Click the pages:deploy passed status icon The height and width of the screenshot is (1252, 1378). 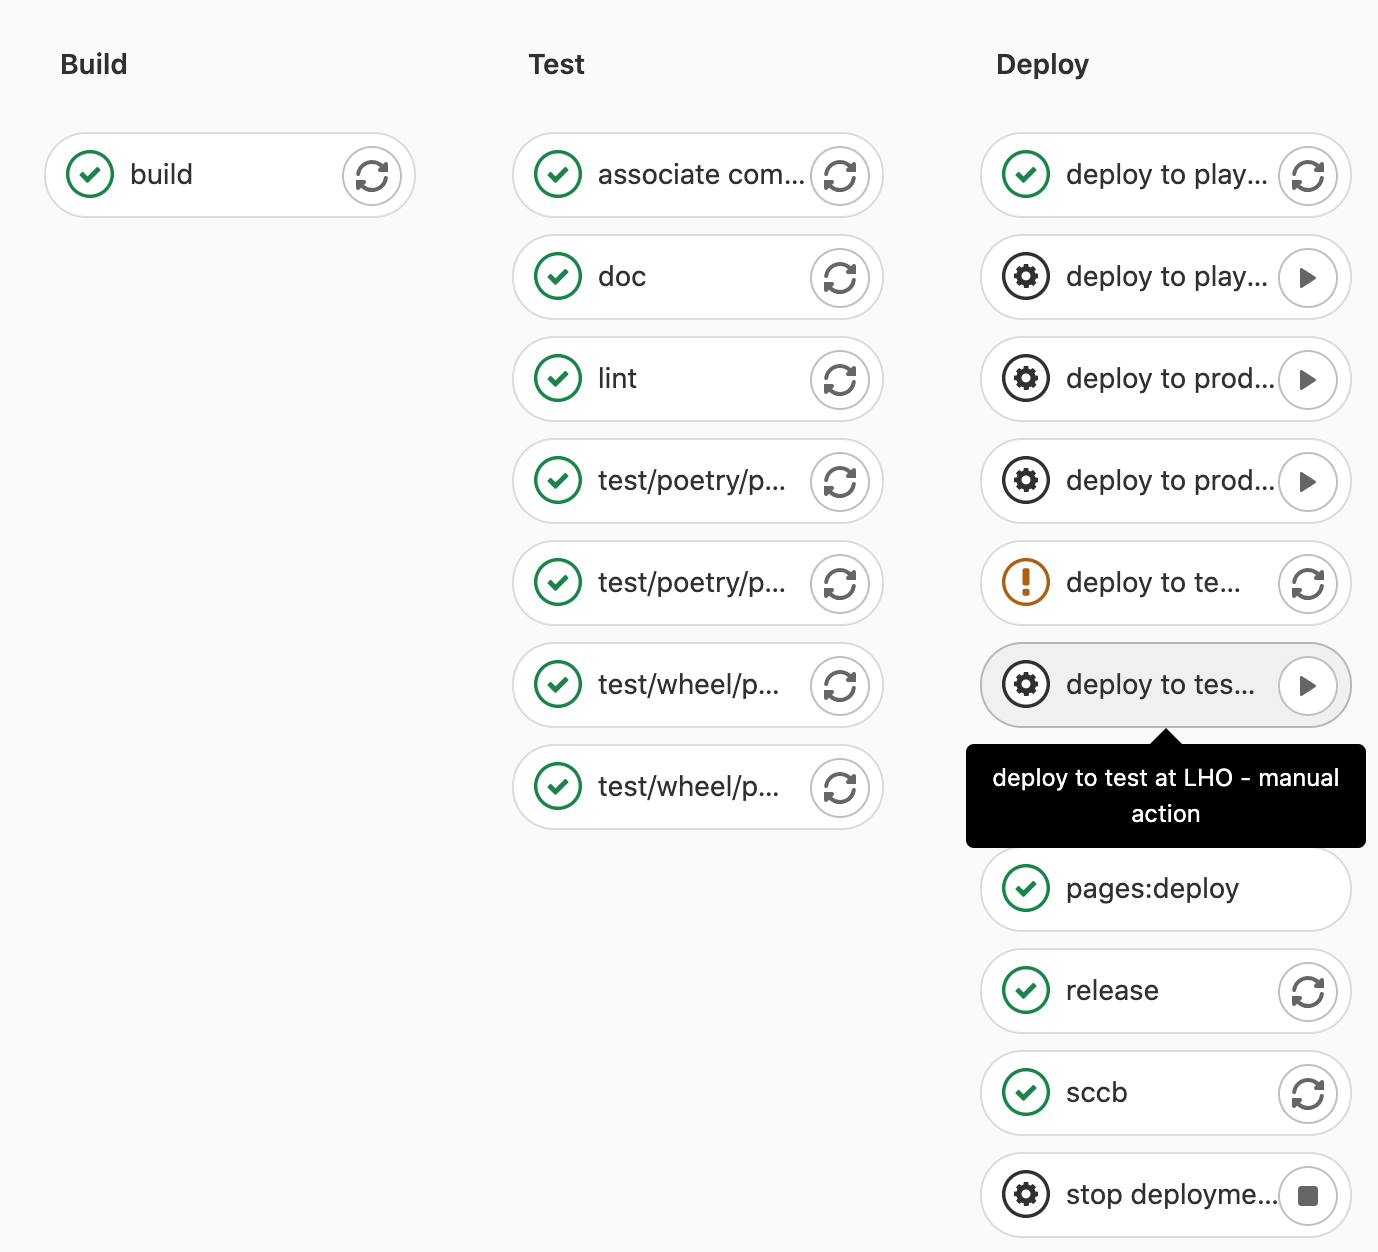coord(1026,889)
